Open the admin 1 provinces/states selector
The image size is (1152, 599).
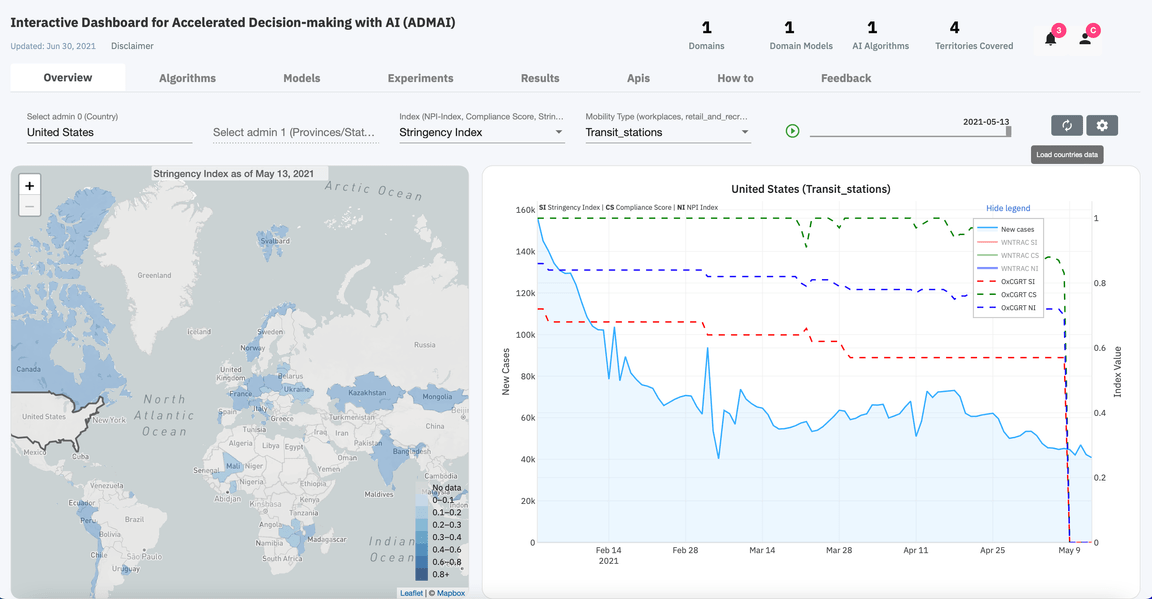[x=295, y=132]
